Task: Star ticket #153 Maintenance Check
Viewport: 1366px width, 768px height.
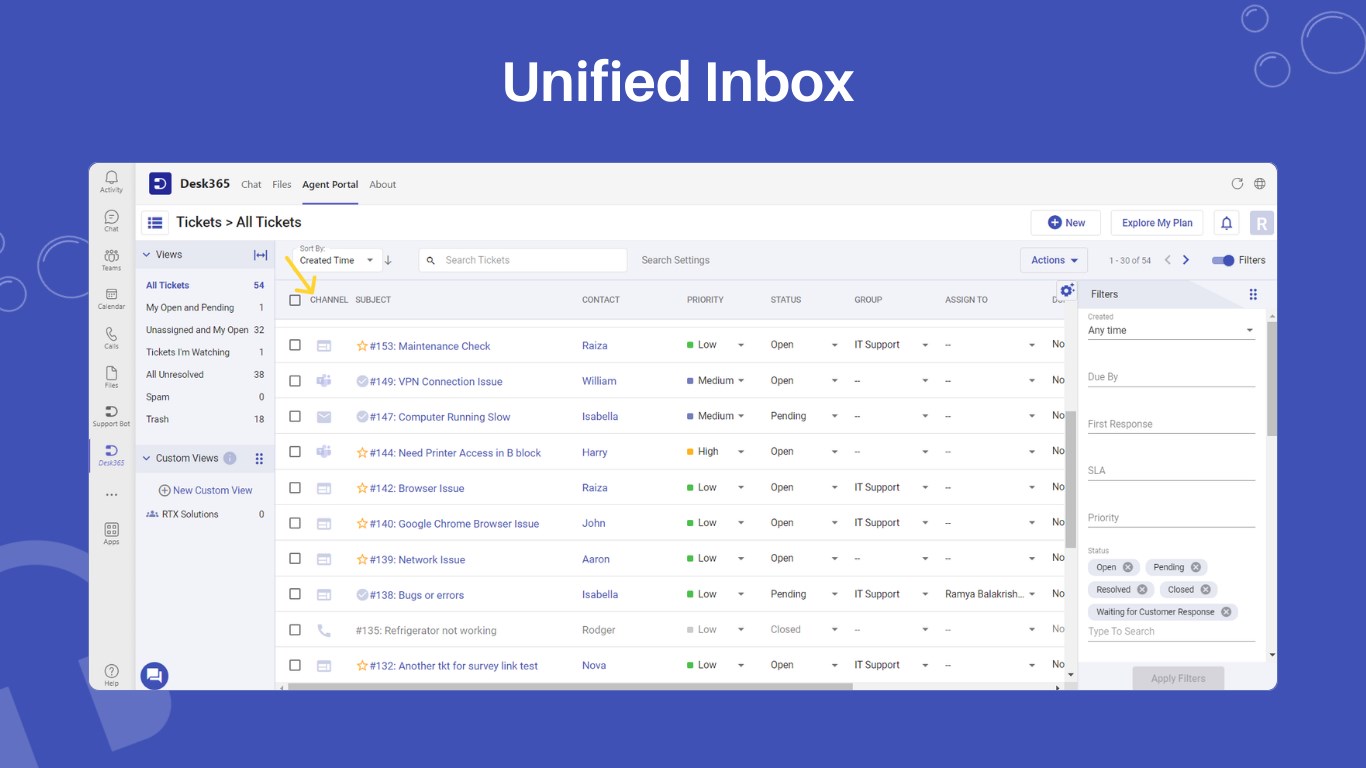Action: pos(362,346)
